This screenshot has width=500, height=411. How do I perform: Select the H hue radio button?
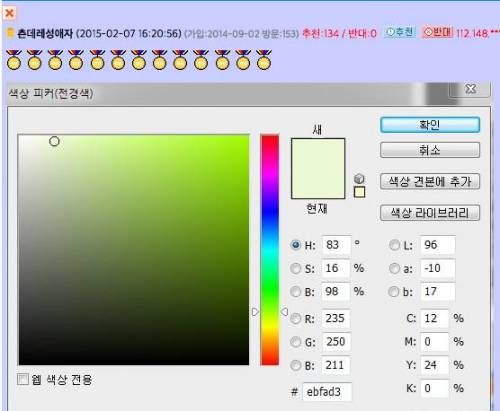coord(296,245)
